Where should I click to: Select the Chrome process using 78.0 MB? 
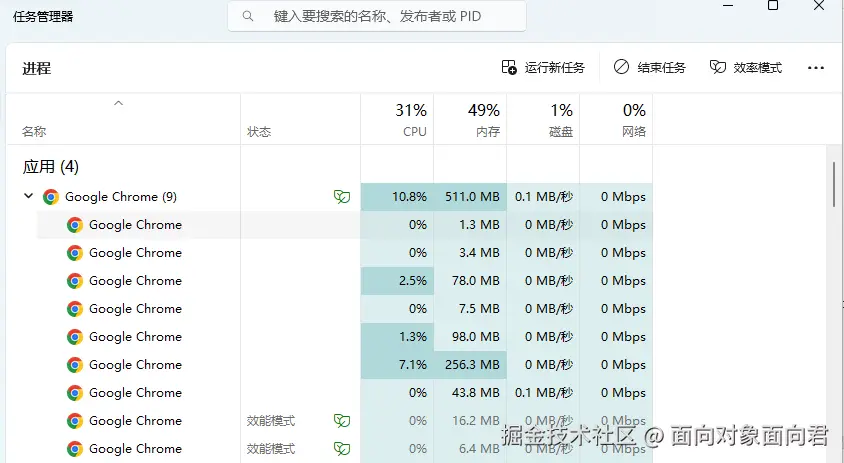pyautogui.click(x=344, y=280)
